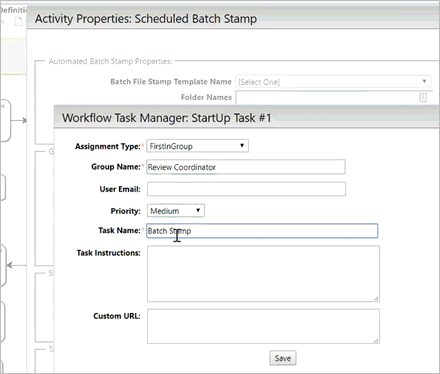The image size is (440, 374).
Task: Click the Task Instructions text area
Action: pyautogui.click(x=263, y=274)
